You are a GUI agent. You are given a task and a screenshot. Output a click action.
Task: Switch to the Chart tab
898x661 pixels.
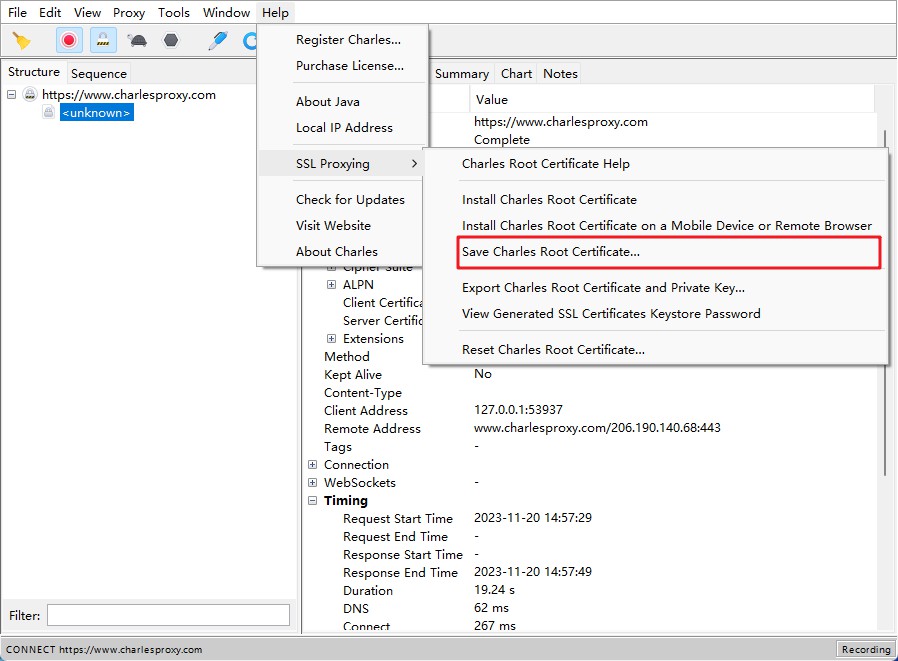pyautogui.click(x=516, y=73)
